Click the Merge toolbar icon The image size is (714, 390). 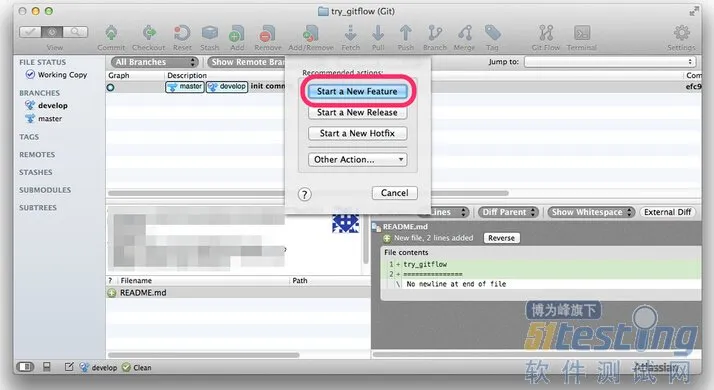point(464,33)
